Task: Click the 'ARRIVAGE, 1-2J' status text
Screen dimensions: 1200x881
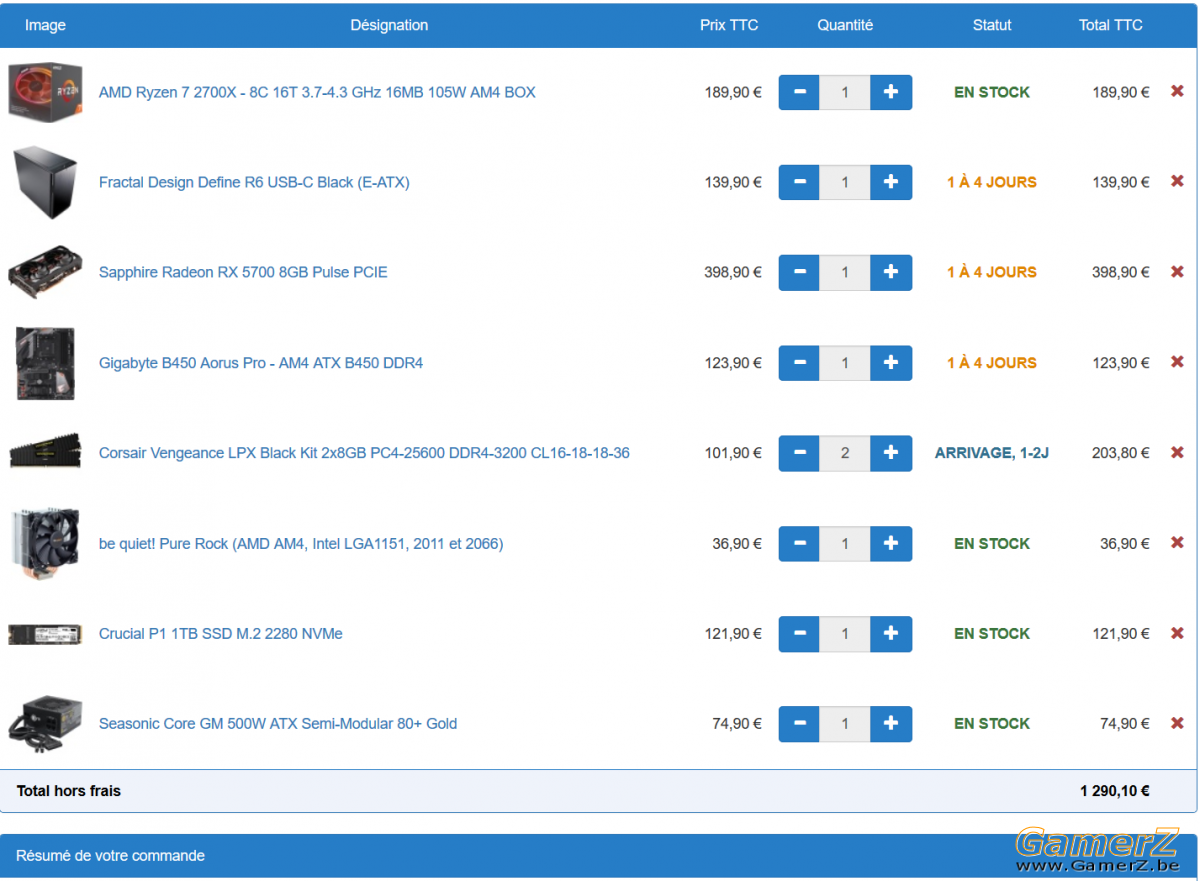Action: (x=992, y=453)
